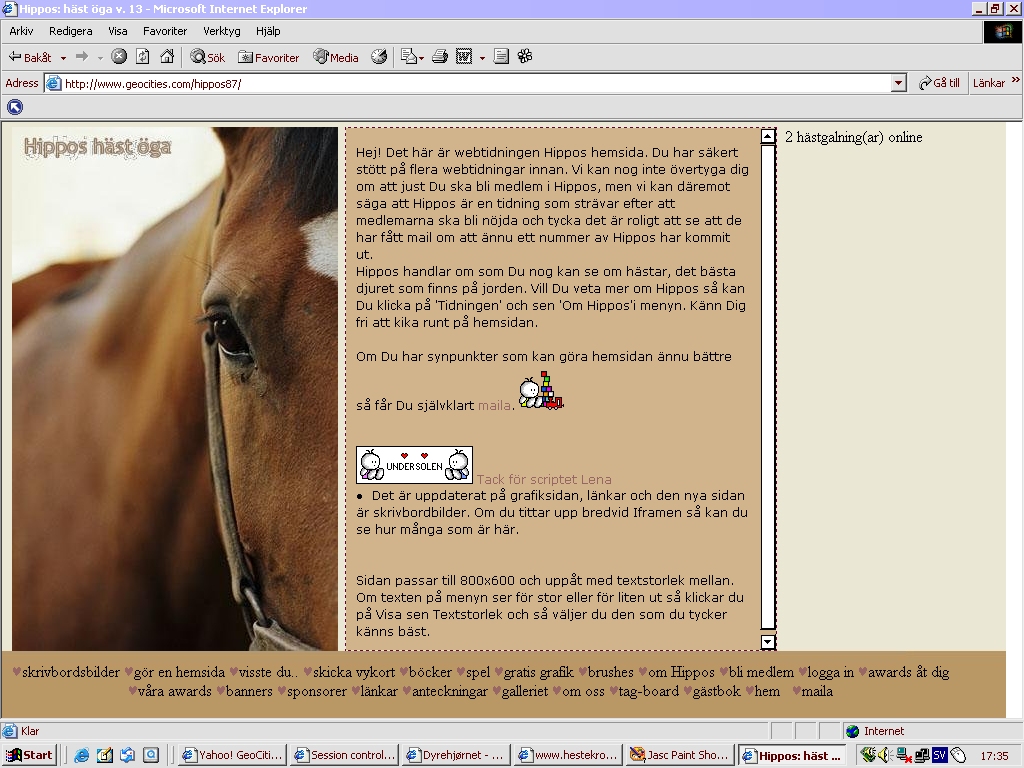
Task: Click the blue arrow icon below address bar
Action: pyautogui.click(x=15, y=107)
